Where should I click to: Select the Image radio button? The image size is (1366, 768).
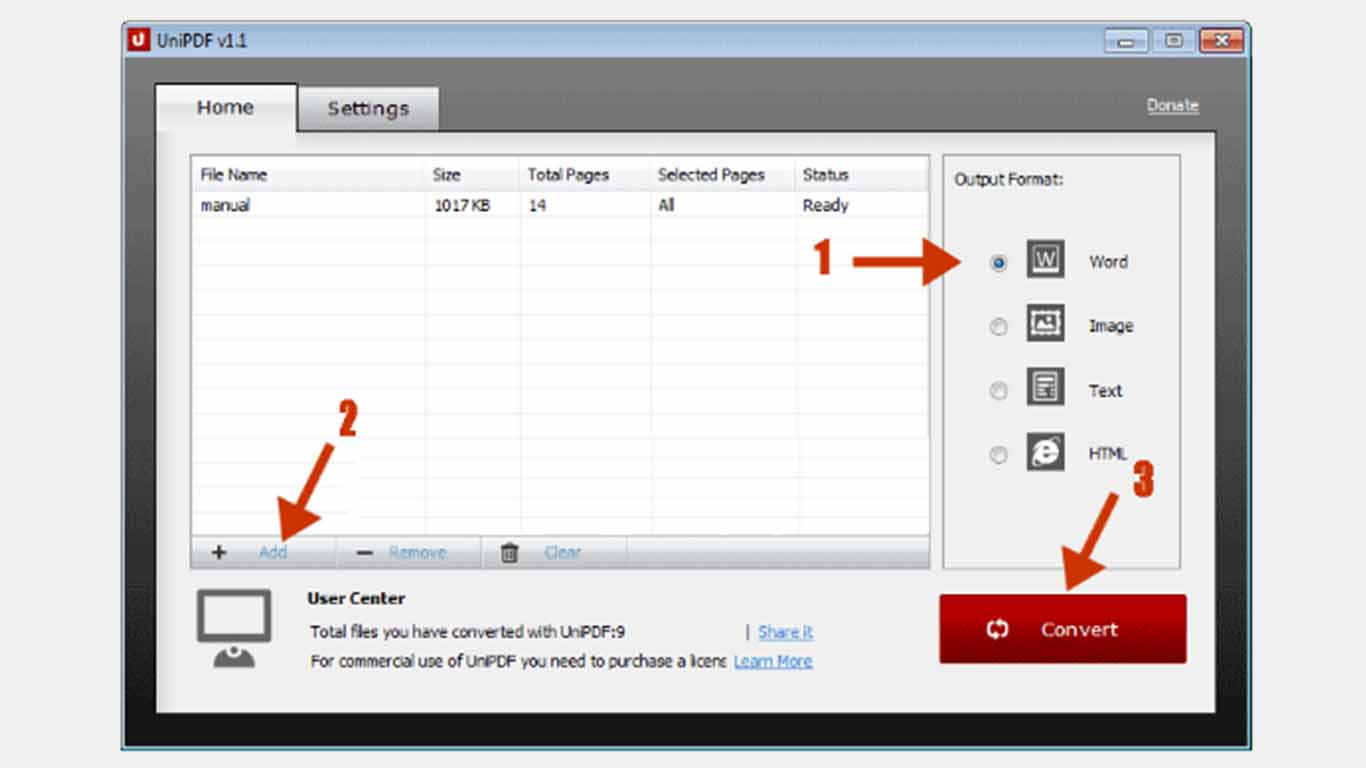click(x=998, y=327)
